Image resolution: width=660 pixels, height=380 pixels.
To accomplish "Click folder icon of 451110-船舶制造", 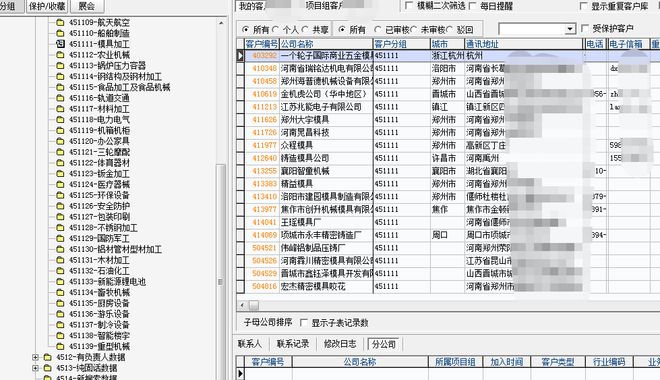I will click(x=60, y=33).
